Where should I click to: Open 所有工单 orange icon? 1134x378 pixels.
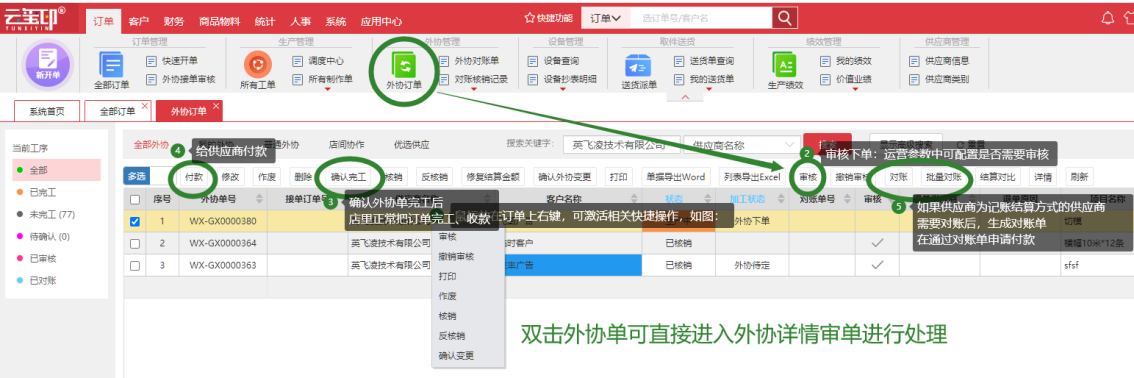pyautogui.click(x=257, y=64)
